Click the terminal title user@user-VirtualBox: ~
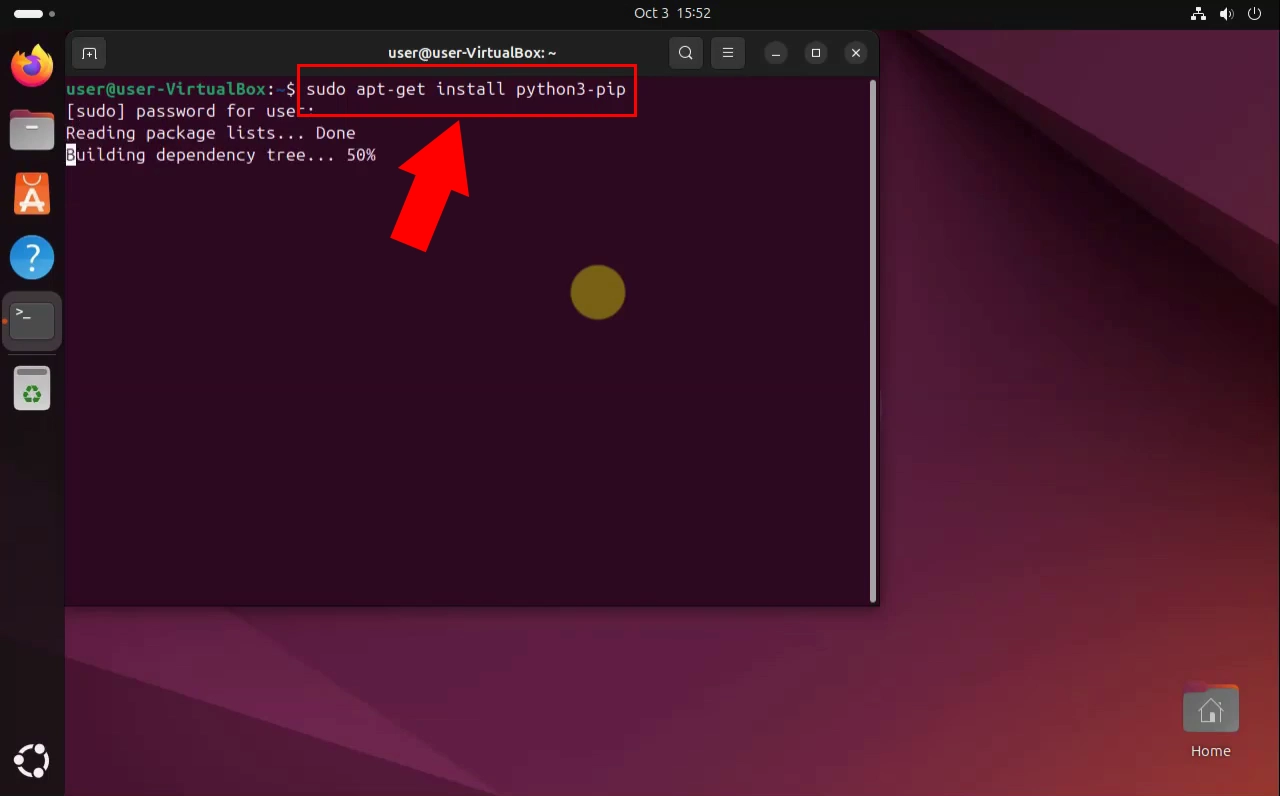Viewport: 1280px width, 796px height. (x=472, y=53)
